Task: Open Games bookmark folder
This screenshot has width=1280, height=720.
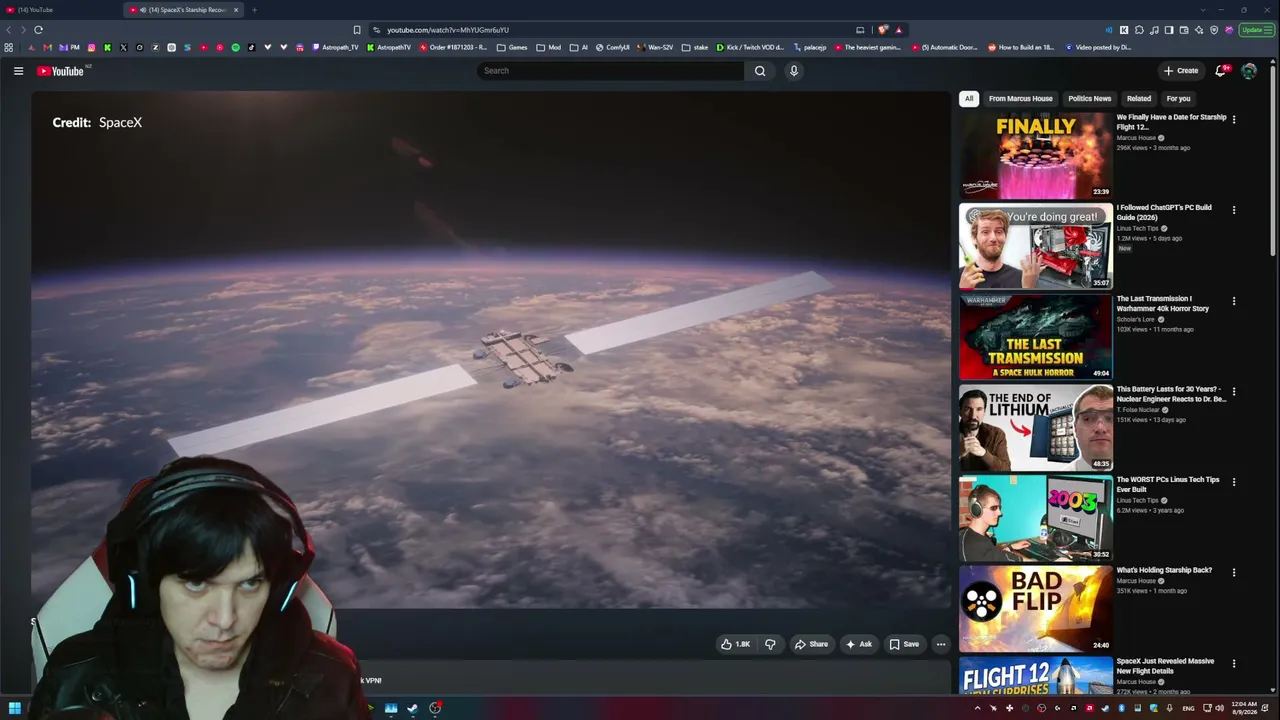Action: coord(511,47)
